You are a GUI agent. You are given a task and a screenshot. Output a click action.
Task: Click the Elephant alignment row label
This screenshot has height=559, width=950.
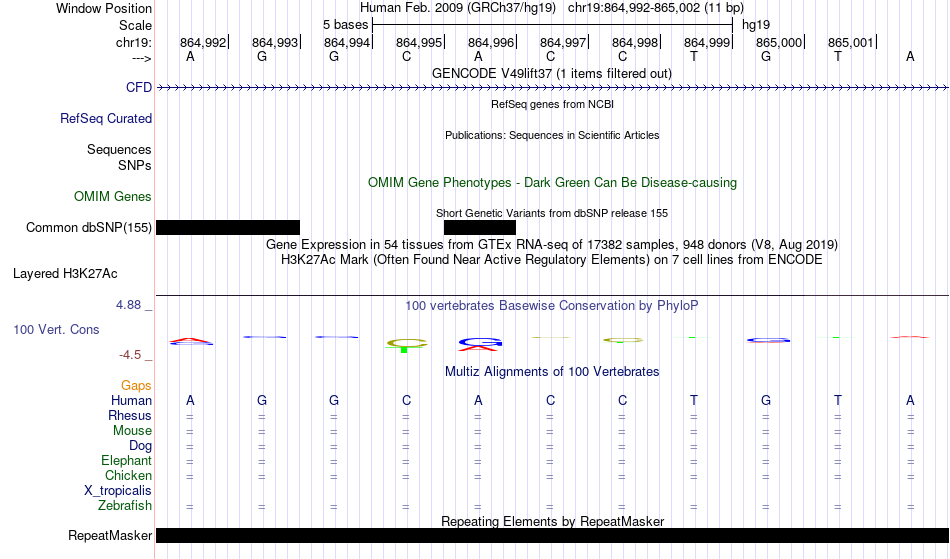pos(127,460)
